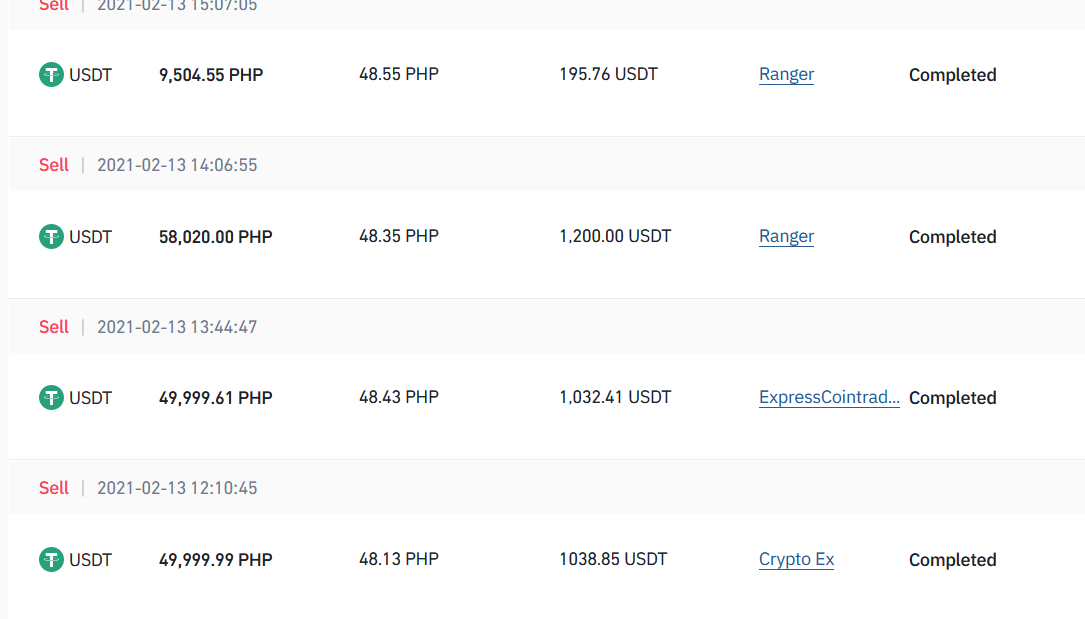This screenshot has width=1085, height=619.
Task: Click USDT Tether icon in 49,999.61 PHP row
Action: coord(51,398)
